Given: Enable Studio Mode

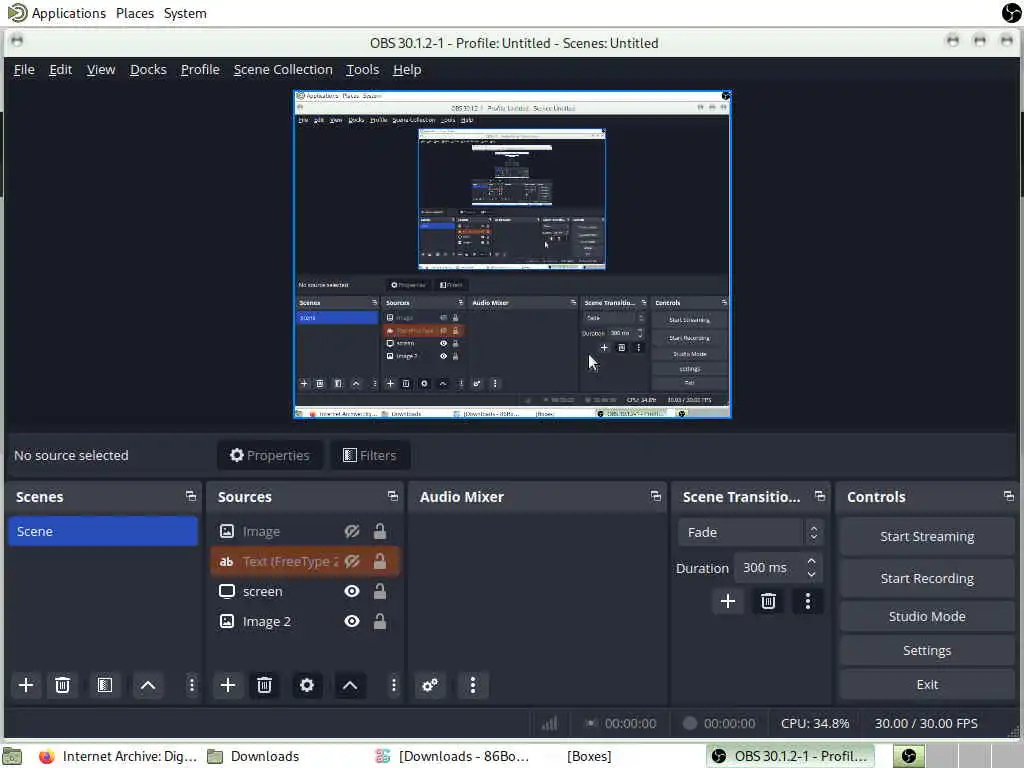Looking at the screenshot, I should coord(927,616).
